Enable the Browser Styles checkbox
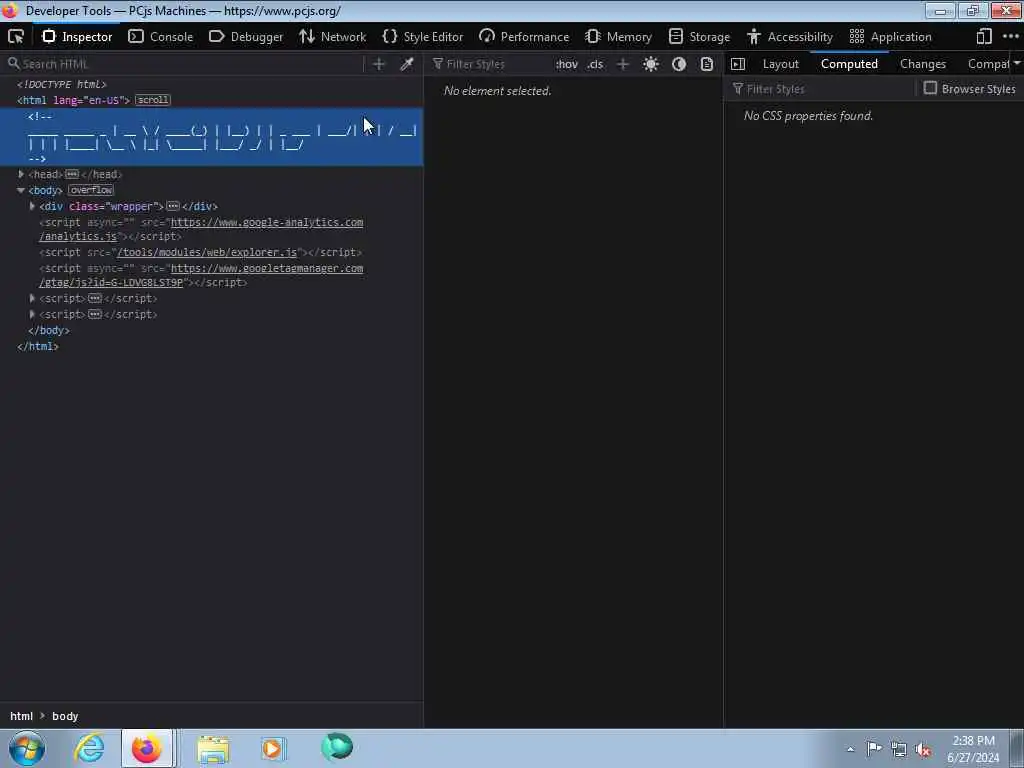The width and height of the screenshot is (1024, 768). coord(930,88)
